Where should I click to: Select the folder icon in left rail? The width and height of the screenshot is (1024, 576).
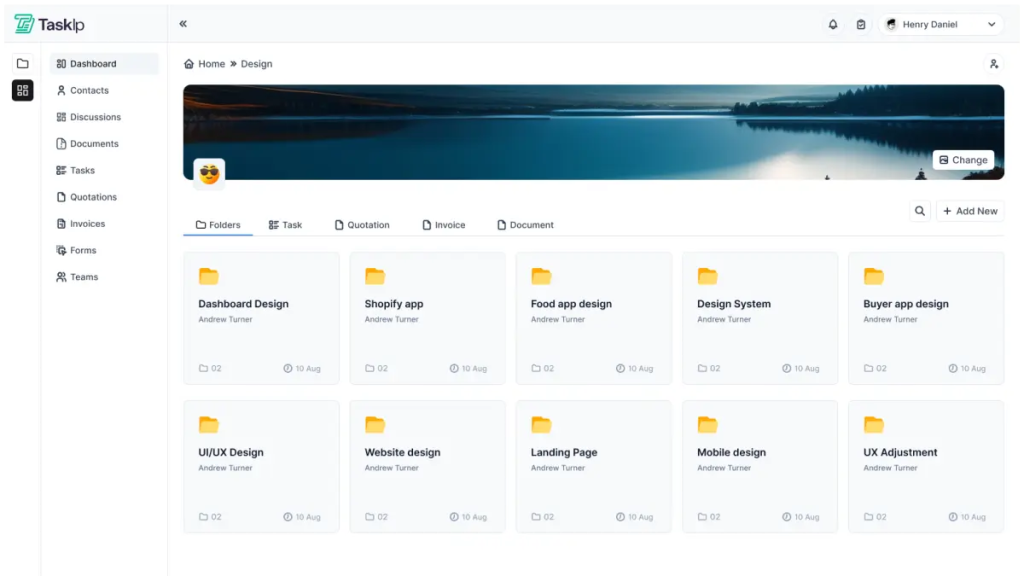coord(23,64)
